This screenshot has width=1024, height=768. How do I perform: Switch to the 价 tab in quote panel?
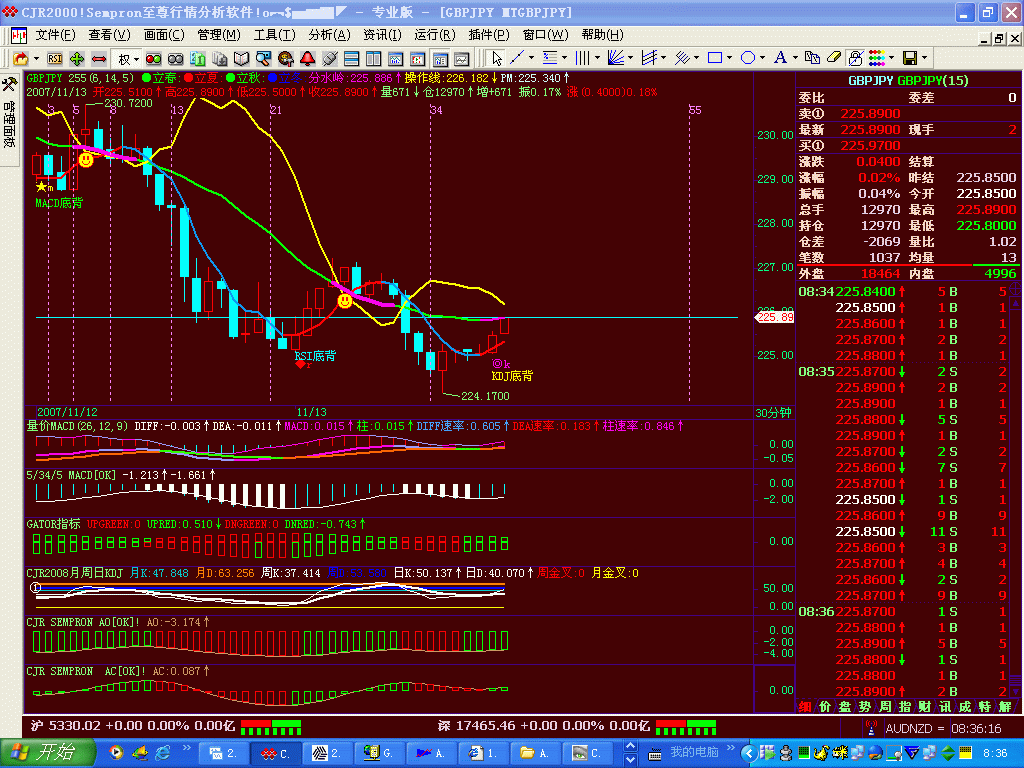point(825,707)
